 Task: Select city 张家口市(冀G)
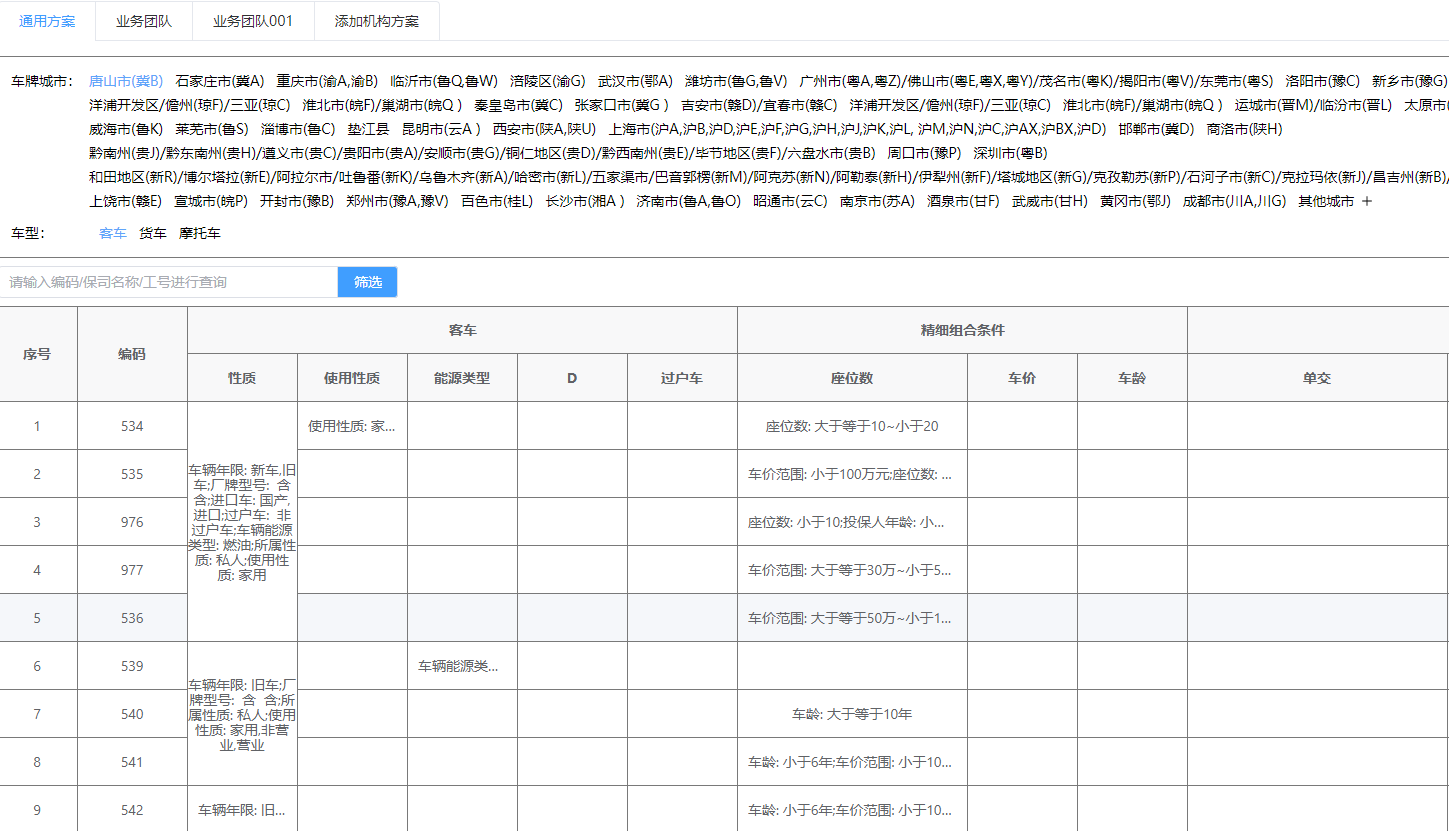(x=621, y=105)
